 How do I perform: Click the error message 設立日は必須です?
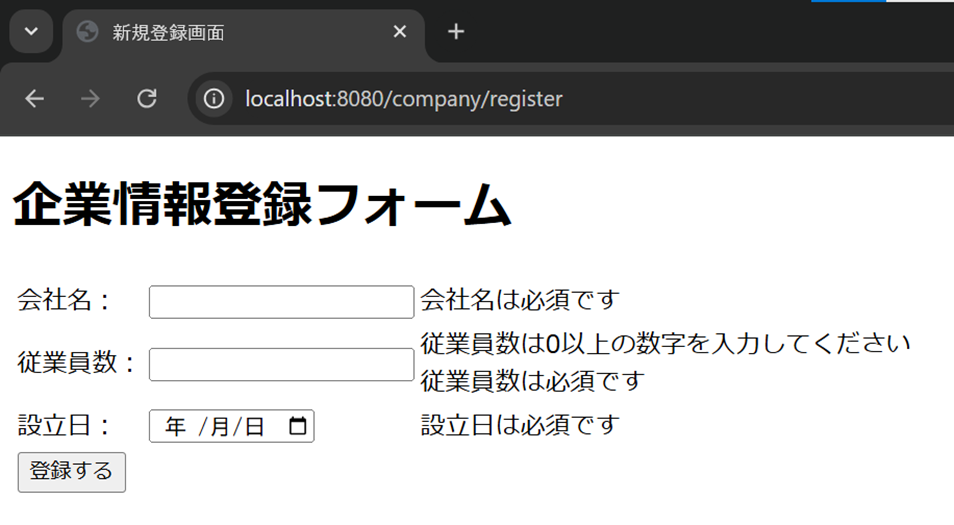point(520,425)
